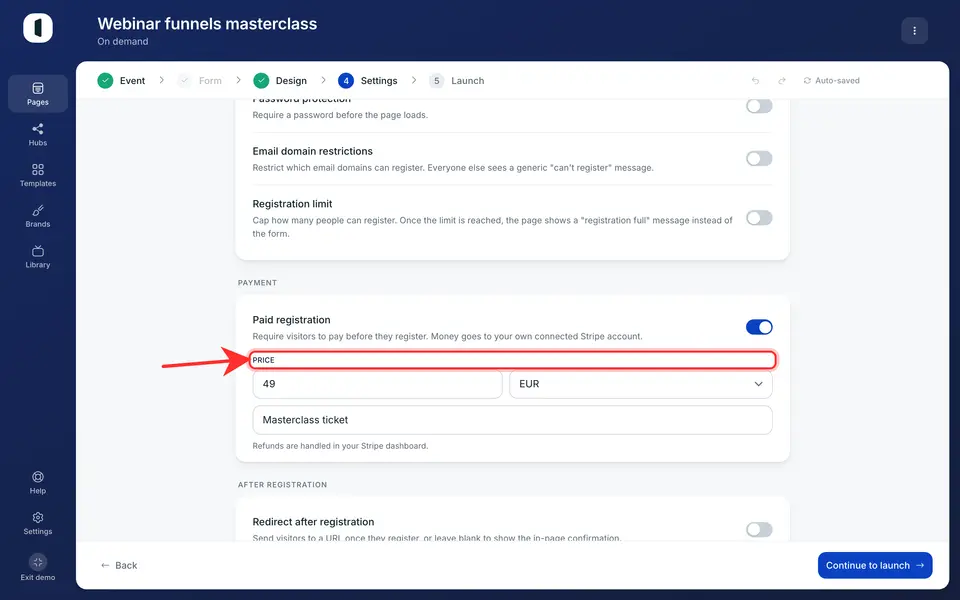Click the Email domain restrictions heading

[312, 151]
